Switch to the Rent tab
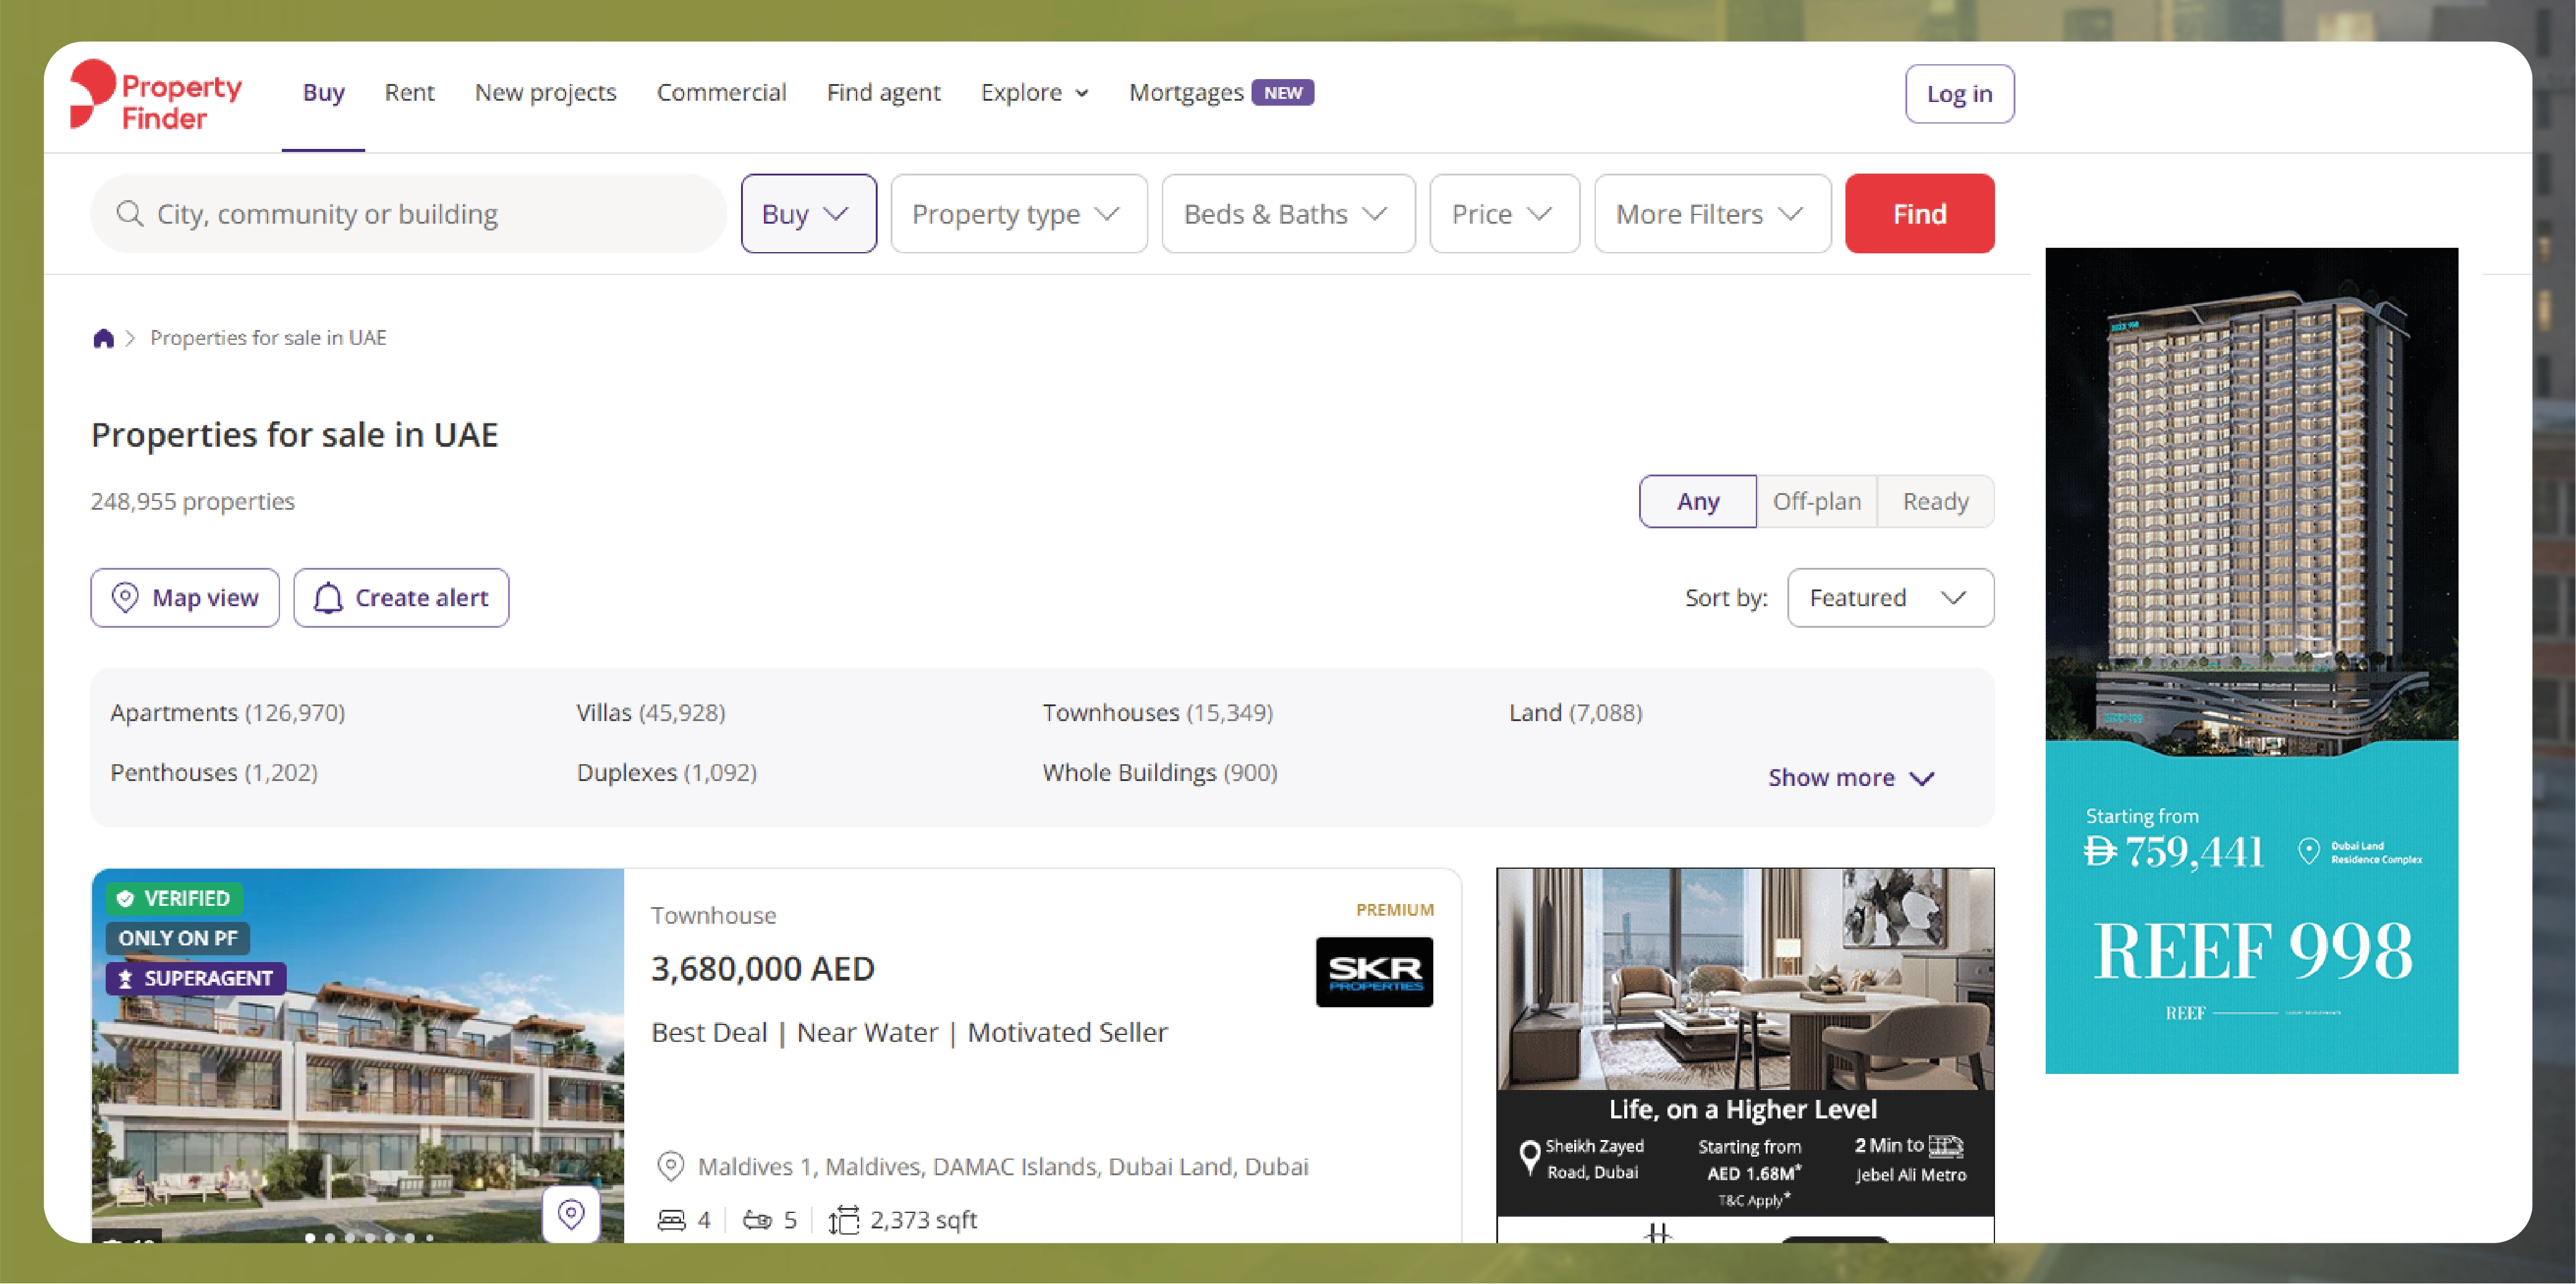This screenshot has width=2576, height=1284. tap(409, 92)
